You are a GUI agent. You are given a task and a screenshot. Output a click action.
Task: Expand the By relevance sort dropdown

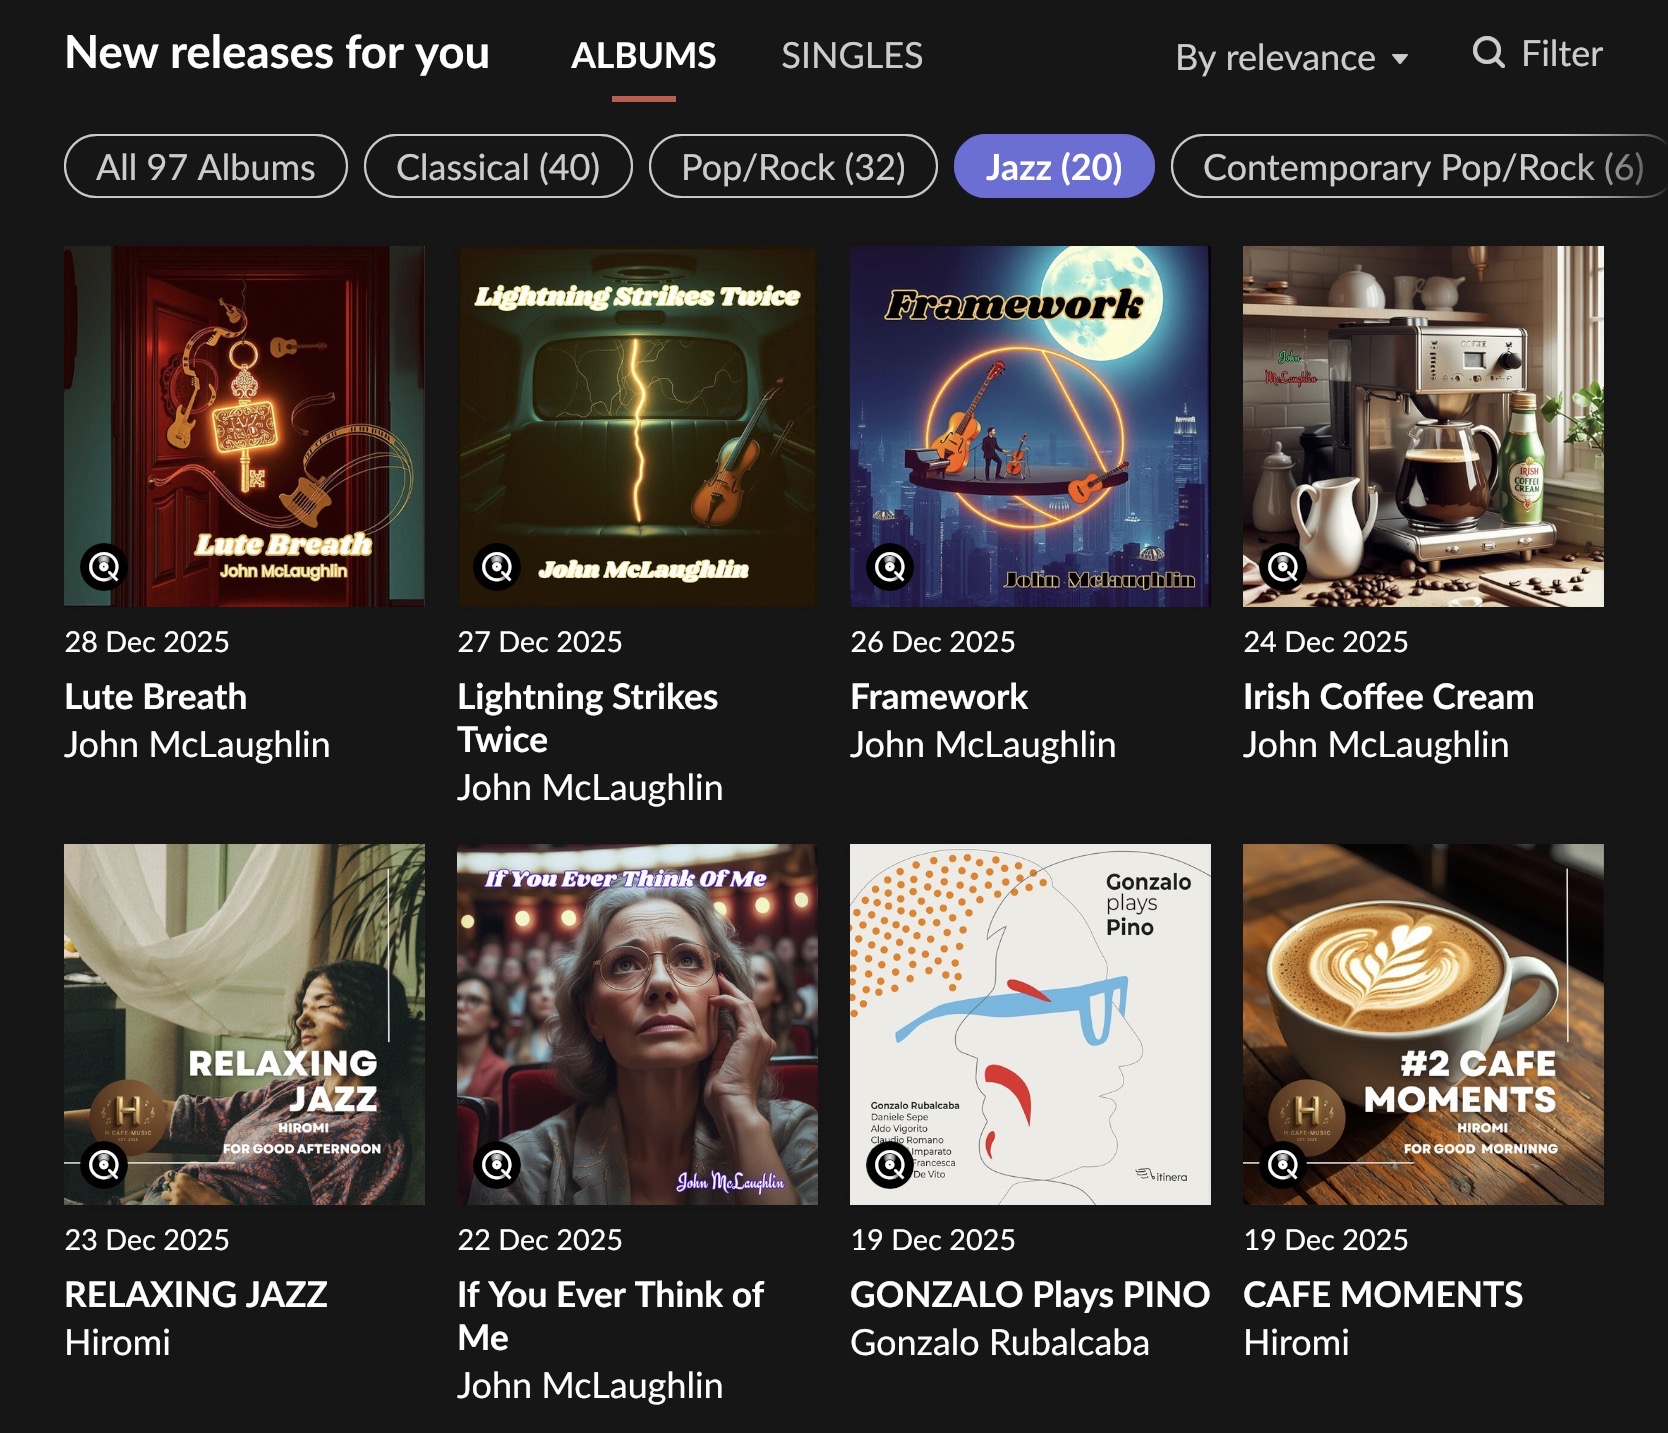click(x=1291, y=58)
